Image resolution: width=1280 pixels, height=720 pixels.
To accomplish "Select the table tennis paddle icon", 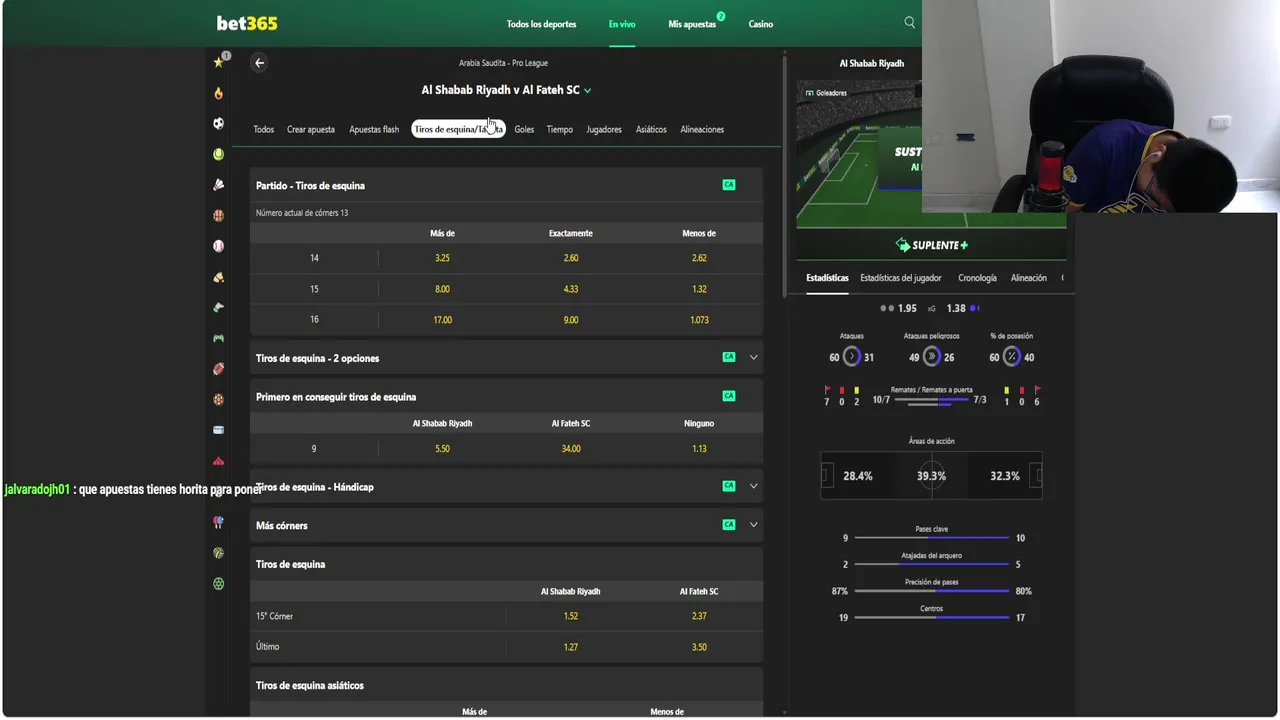I will pos(218,522).
